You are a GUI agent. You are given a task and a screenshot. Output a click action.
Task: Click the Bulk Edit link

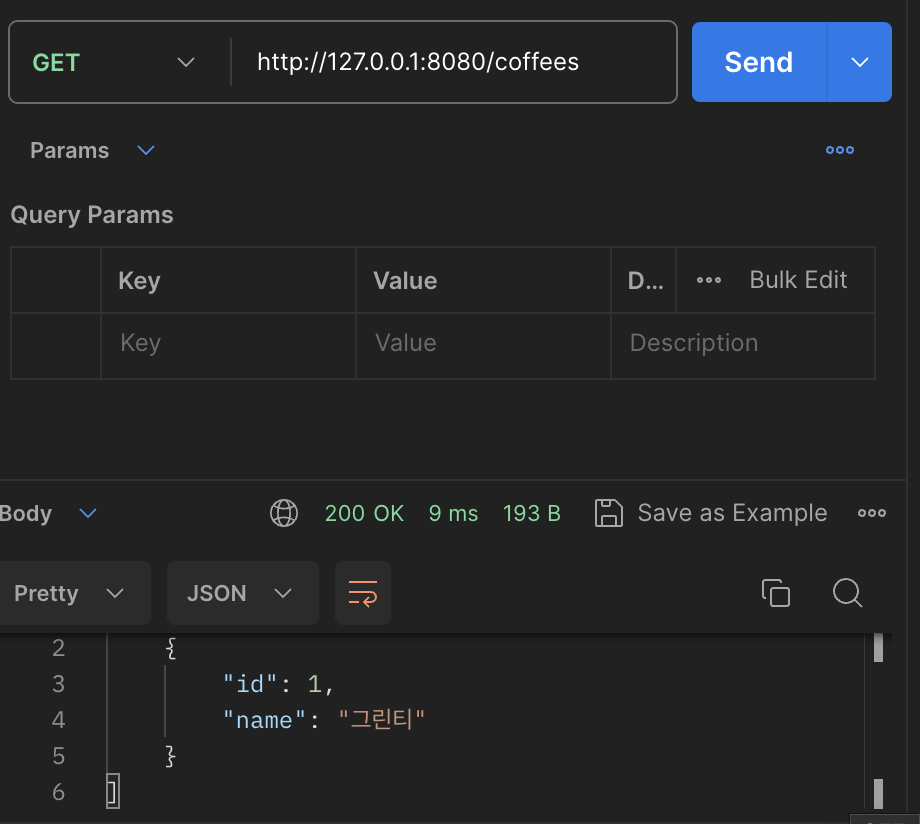coord(798,280)
